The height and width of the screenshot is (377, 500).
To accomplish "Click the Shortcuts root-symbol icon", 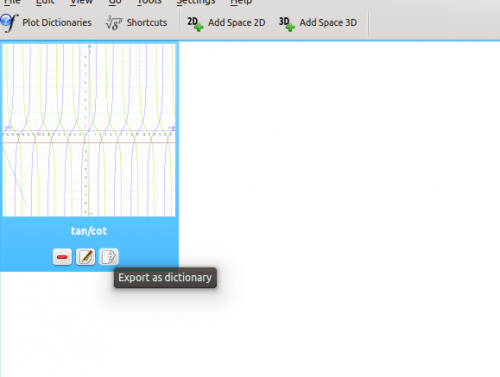I will click(x=114, y=23).
